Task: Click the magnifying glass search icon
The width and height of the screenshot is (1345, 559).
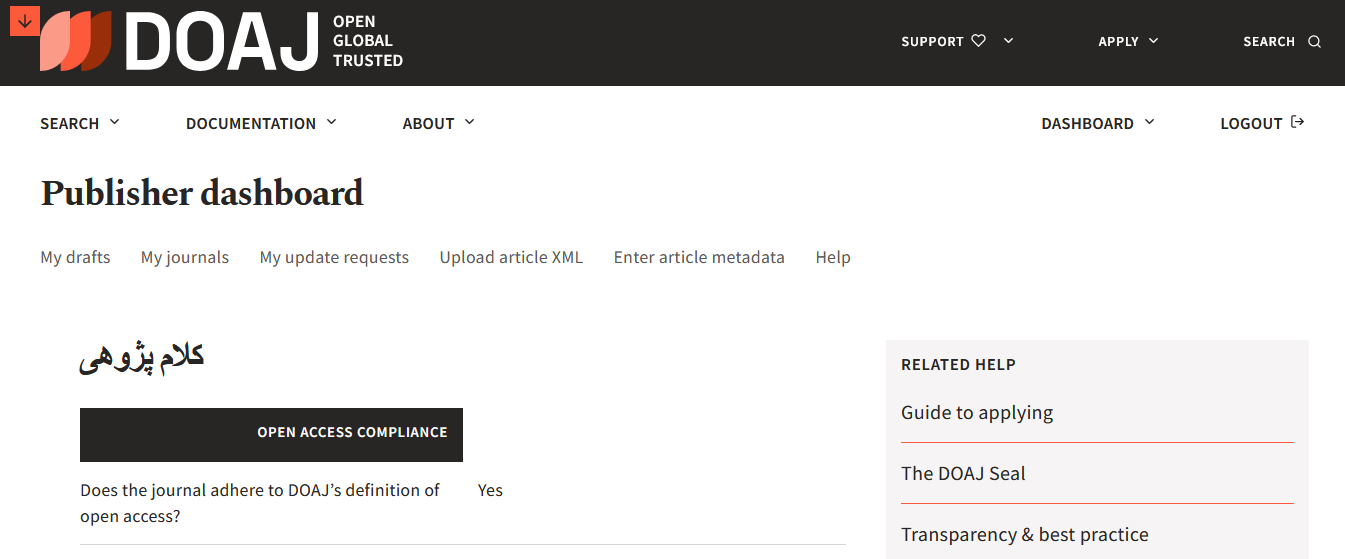Action: [1315, 42]
